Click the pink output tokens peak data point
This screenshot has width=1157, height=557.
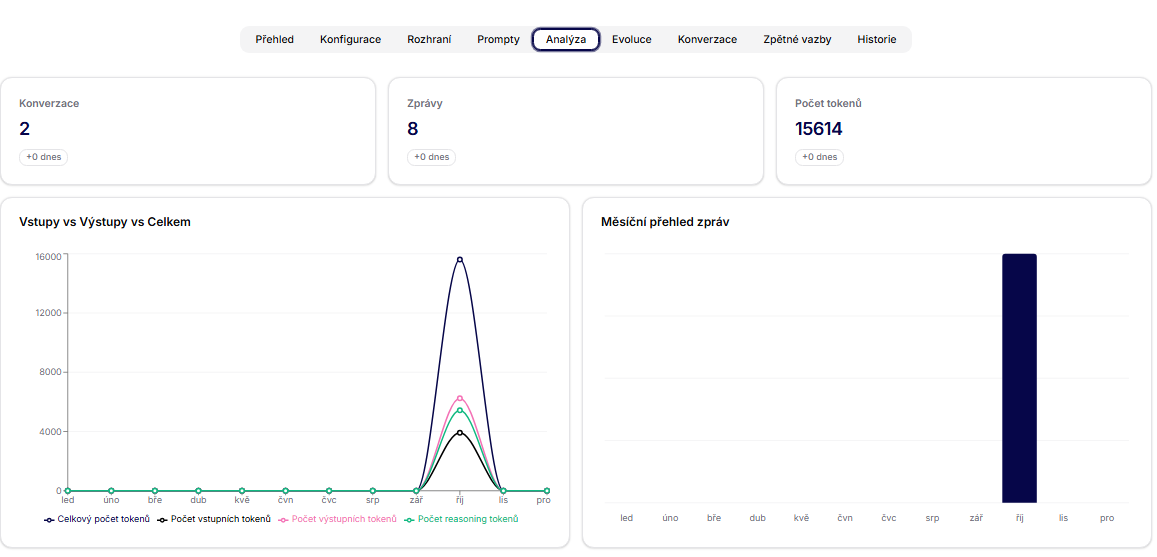pyautogui.click(x=460, y=398)
